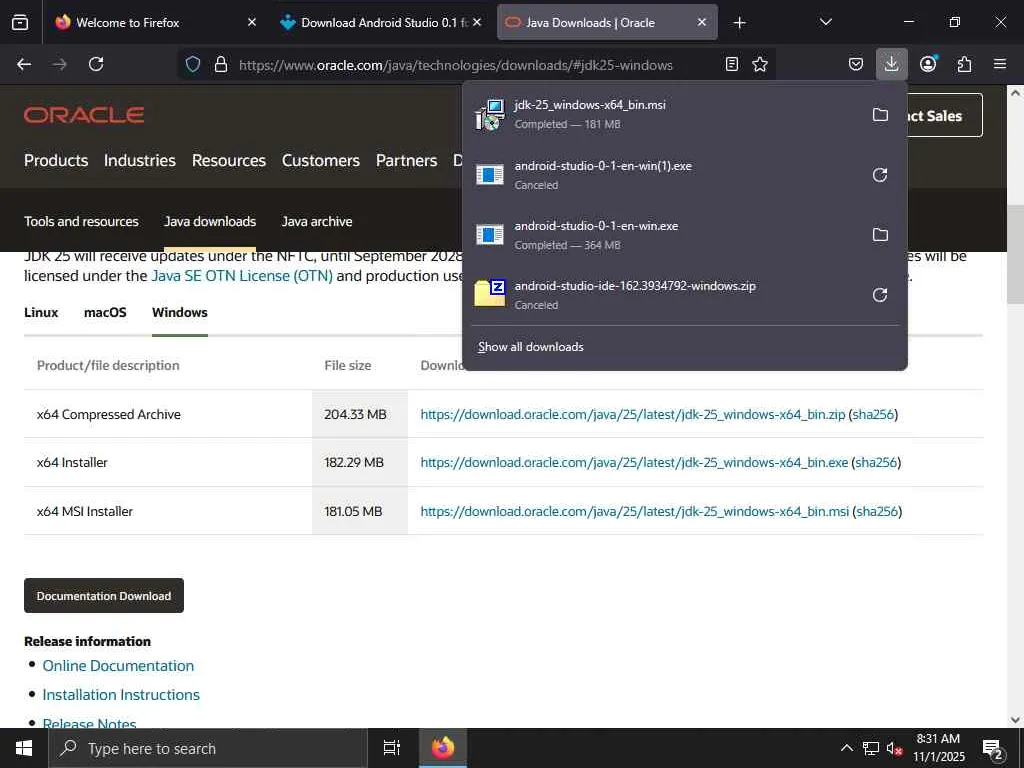The width and height of the screenshot is (1024, 768).
Task: Select the Java Downloads Oracle tab
Action: coord(607,22)
